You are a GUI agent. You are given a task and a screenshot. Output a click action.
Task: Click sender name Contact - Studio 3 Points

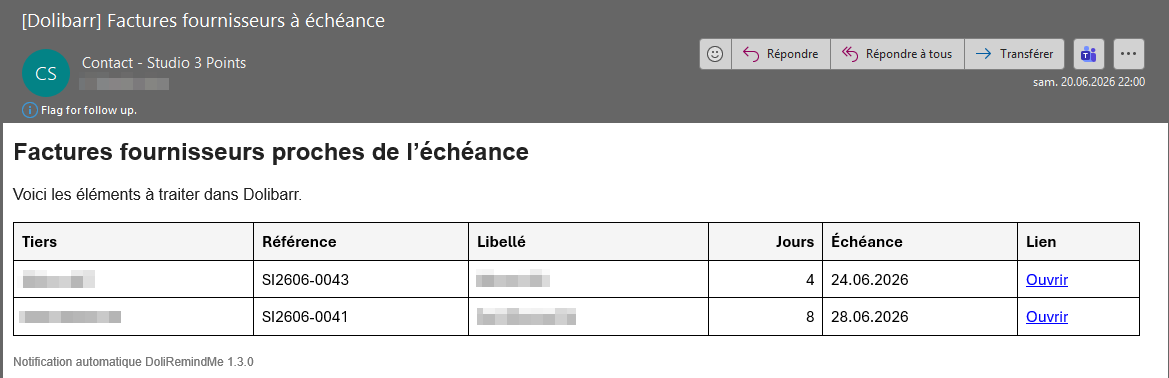coord(164,63)
